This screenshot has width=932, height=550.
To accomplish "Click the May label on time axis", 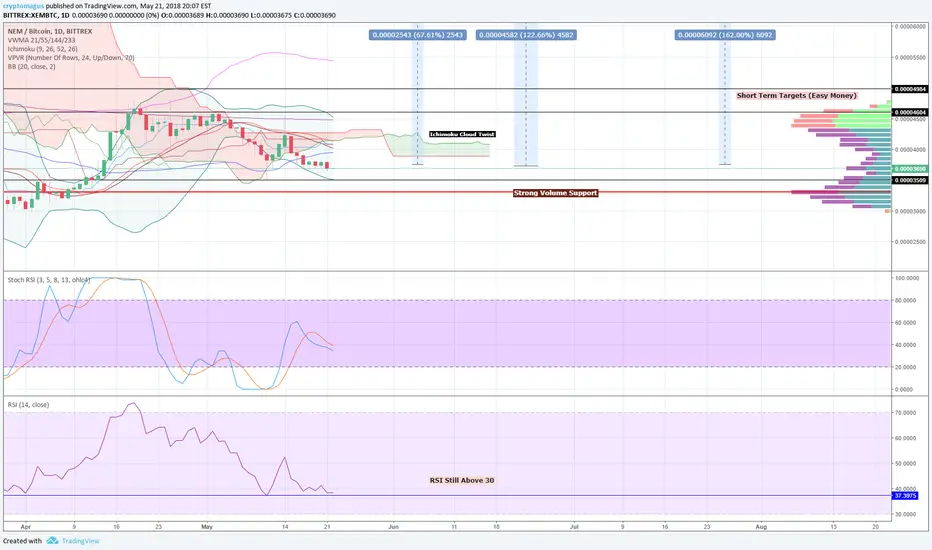I will (x=207, y=527).
